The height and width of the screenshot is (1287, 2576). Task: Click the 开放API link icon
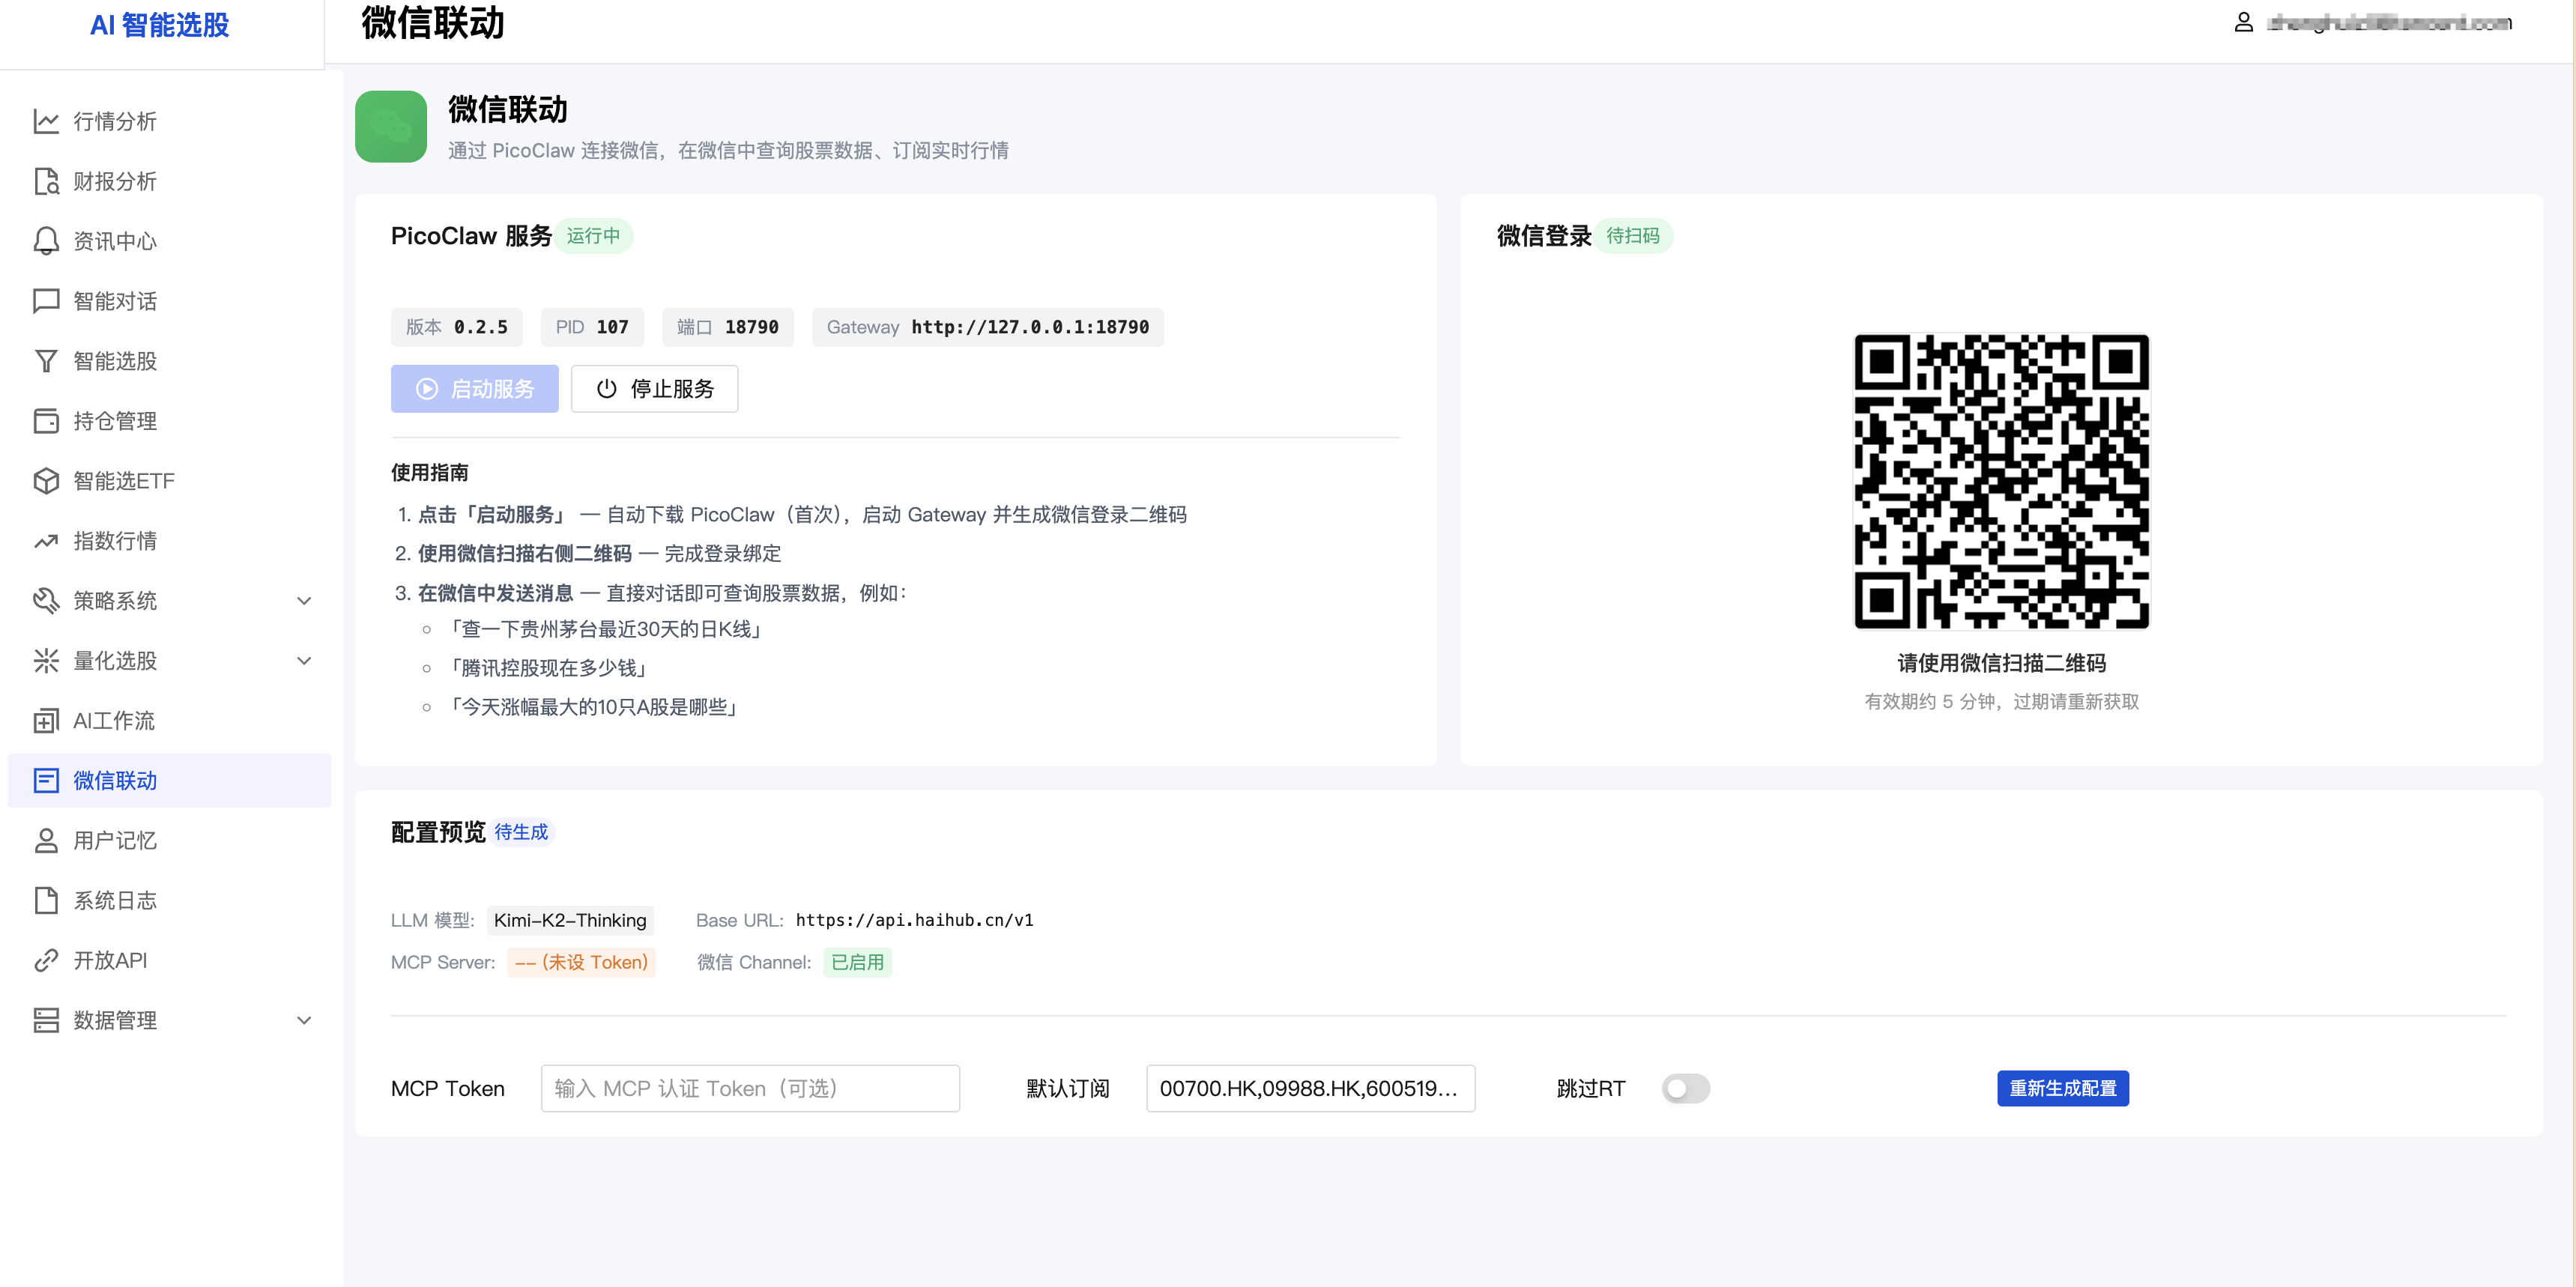coord(46,961)
